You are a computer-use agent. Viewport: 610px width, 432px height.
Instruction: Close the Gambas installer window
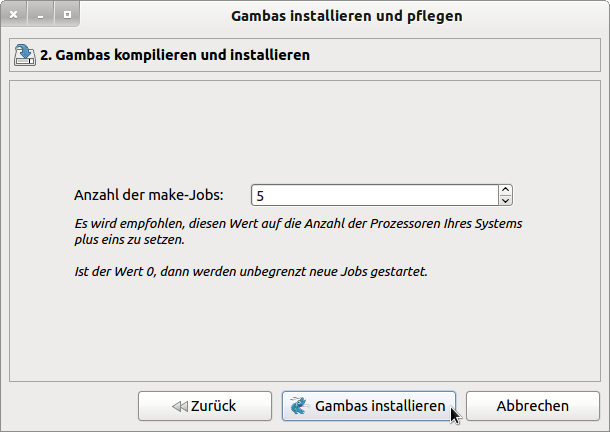pos(15,16)
